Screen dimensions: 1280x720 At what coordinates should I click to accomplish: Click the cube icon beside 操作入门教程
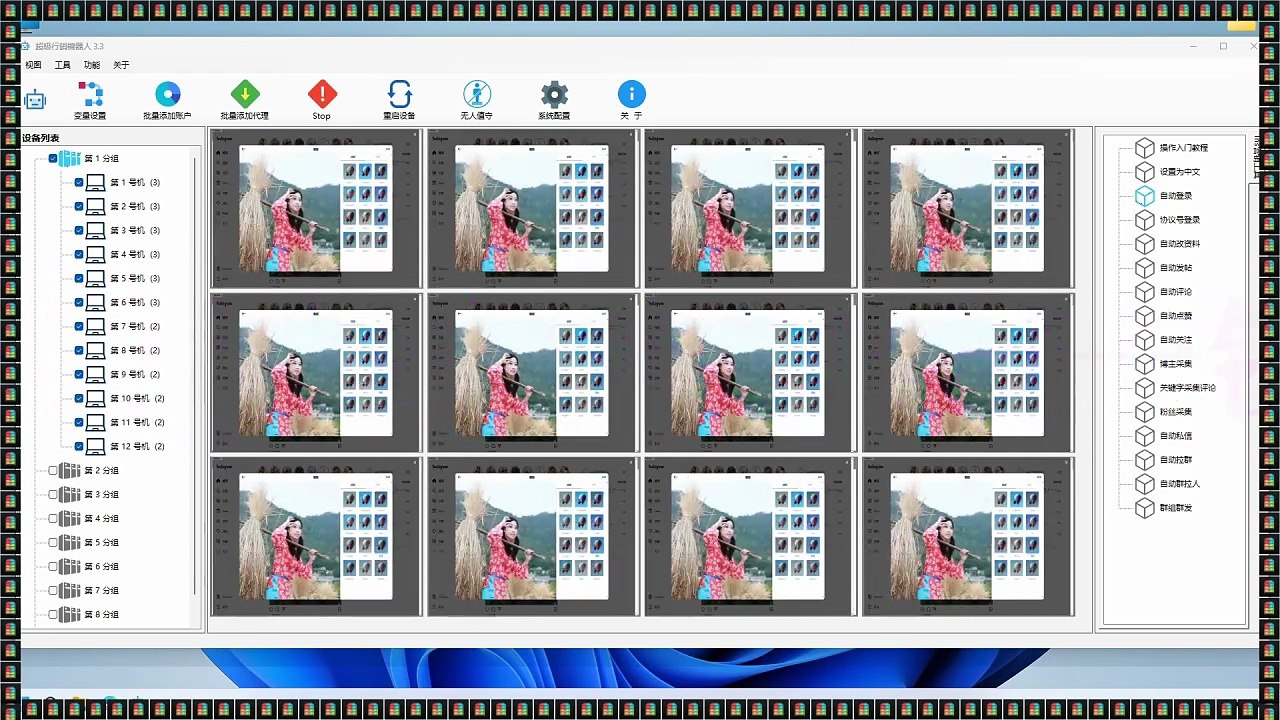[1144, 147]
